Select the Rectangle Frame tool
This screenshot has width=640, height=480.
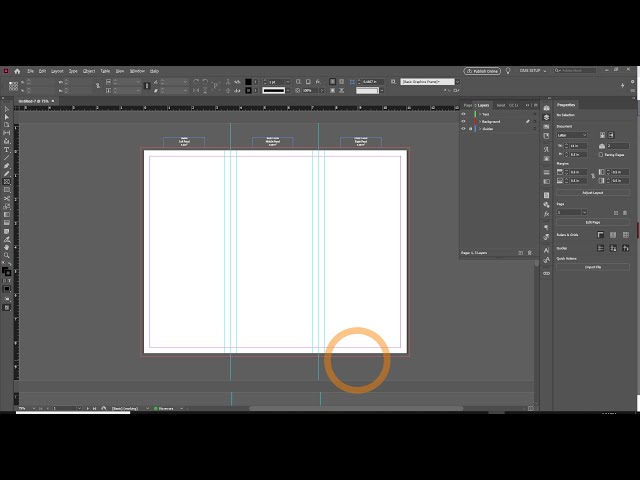coord(7,182)
